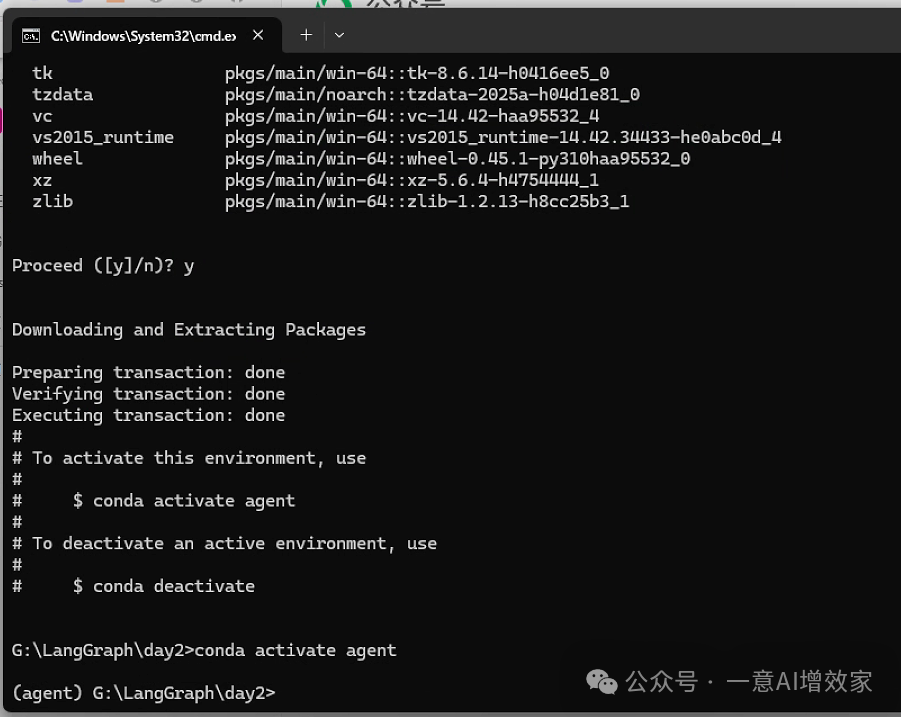Click the WeChat megaphone watermark icon
The image size is (901, 717).
[602, 682]
